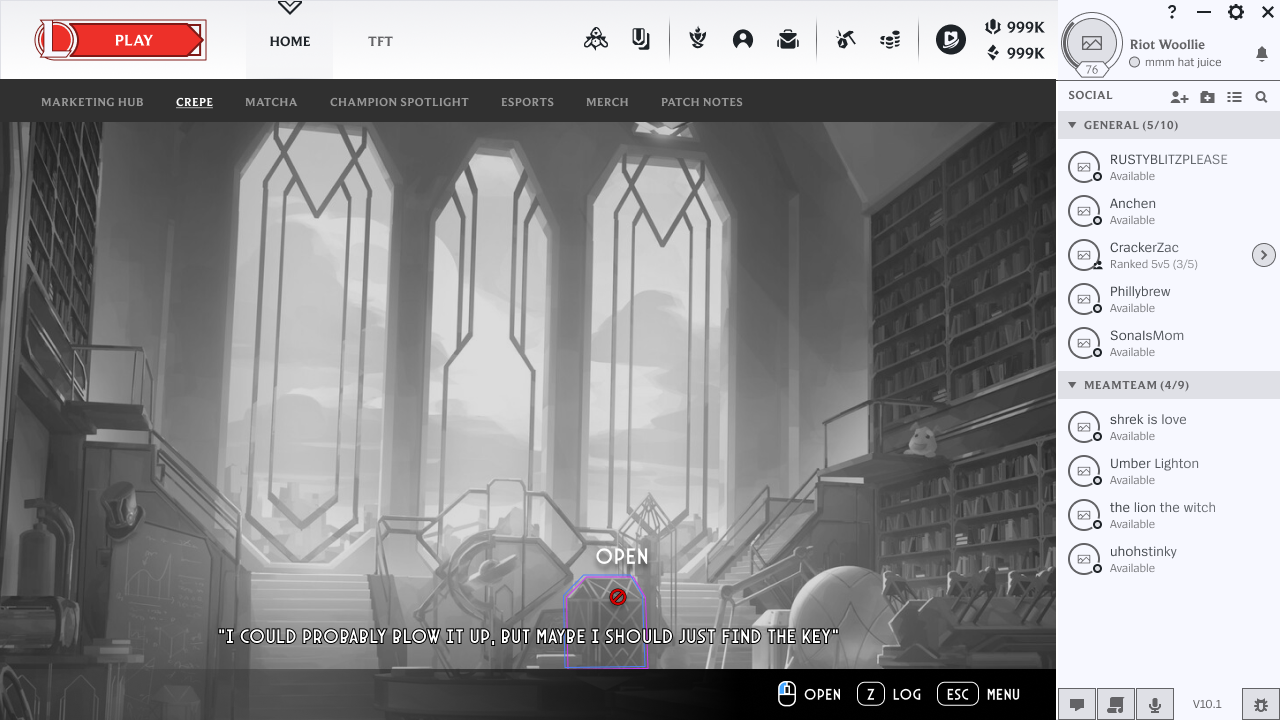Screen dimensions: 1280x720
Task: Select friend CrackerZac
Action: [x=1168, y=255]
